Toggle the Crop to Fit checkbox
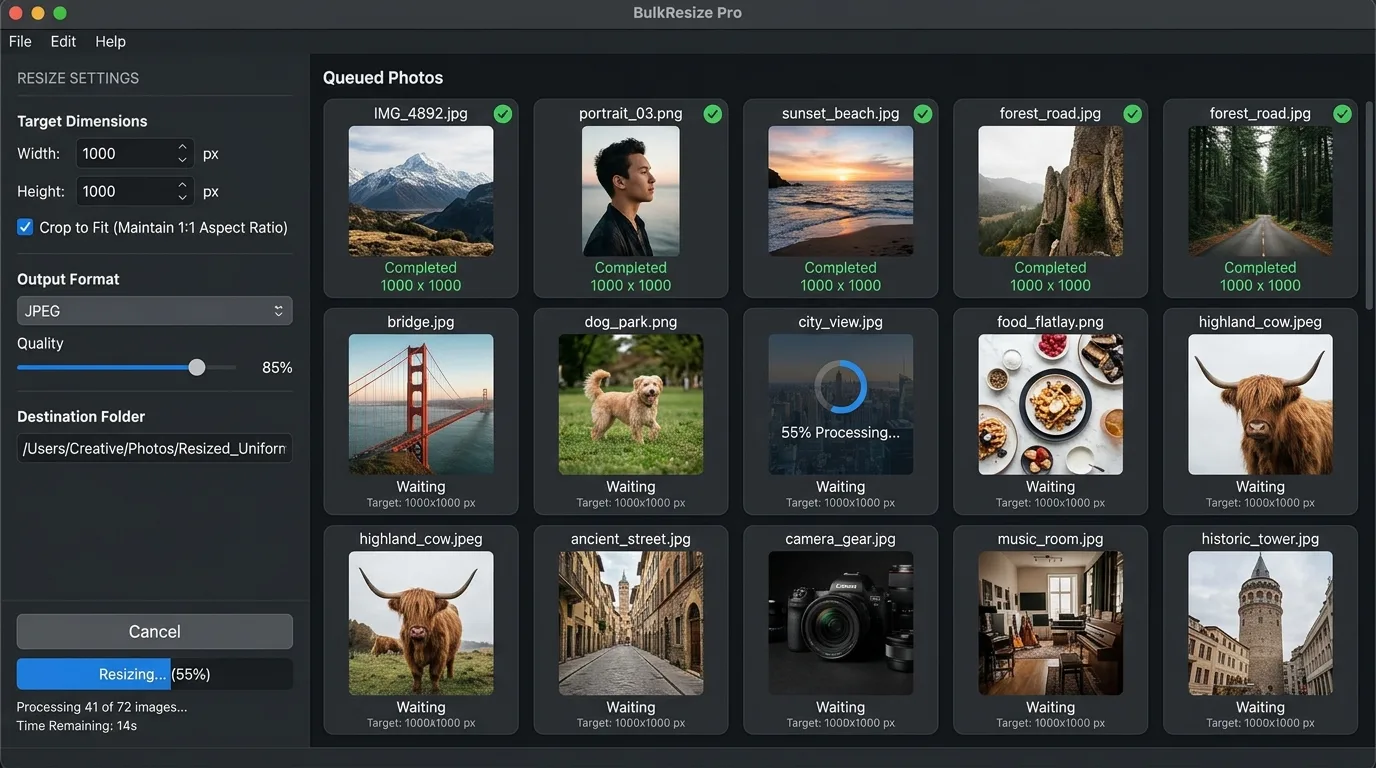Screen dimensions: 1376x768 pos(25,227)
